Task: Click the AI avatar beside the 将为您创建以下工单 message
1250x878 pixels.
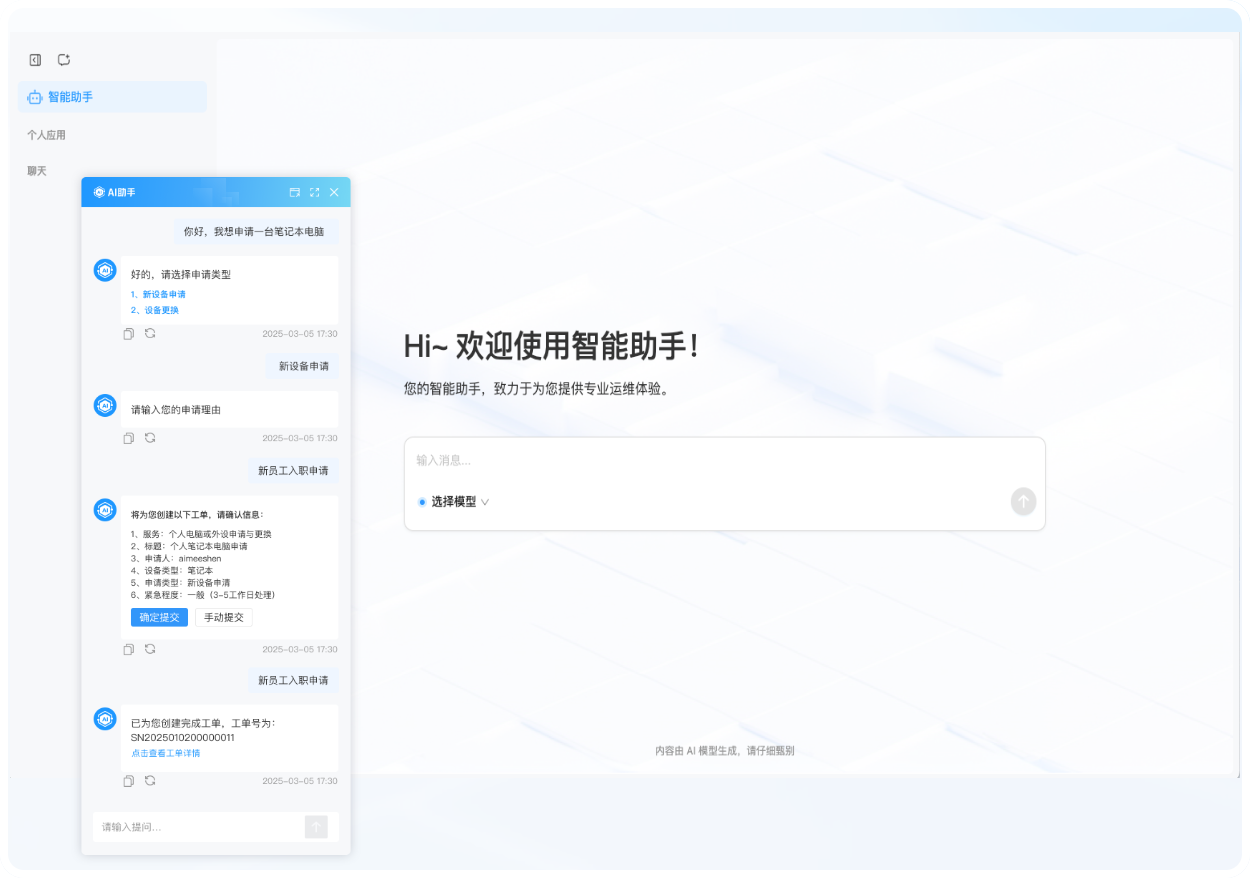Action: click(x=105, y=510)
